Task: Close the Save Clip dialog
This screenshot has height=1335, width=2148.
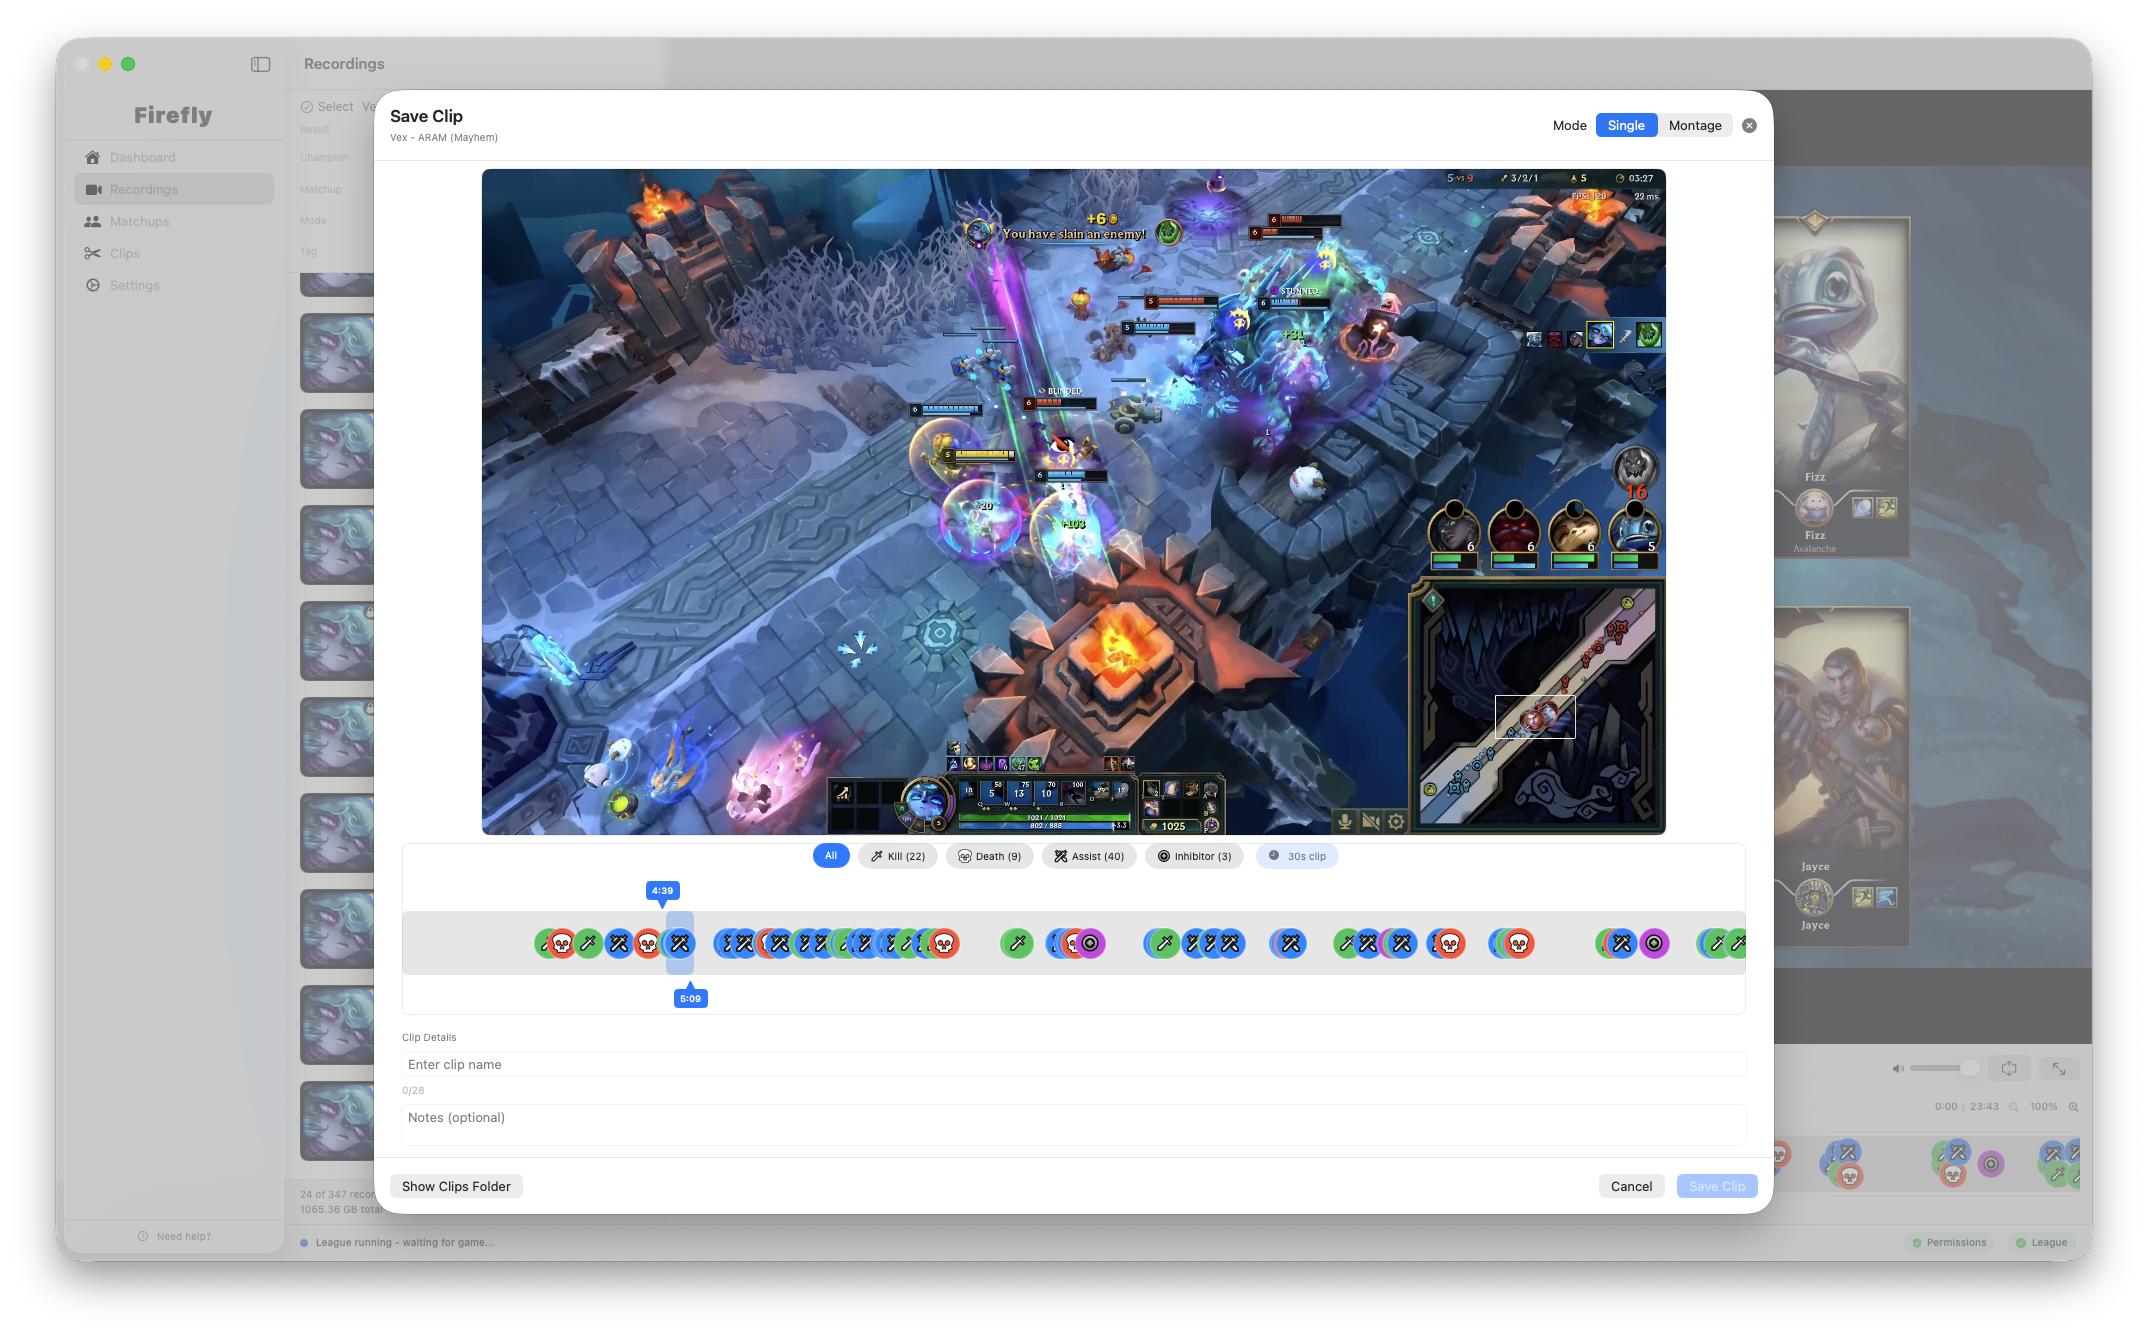Action: pos(1749,125)
